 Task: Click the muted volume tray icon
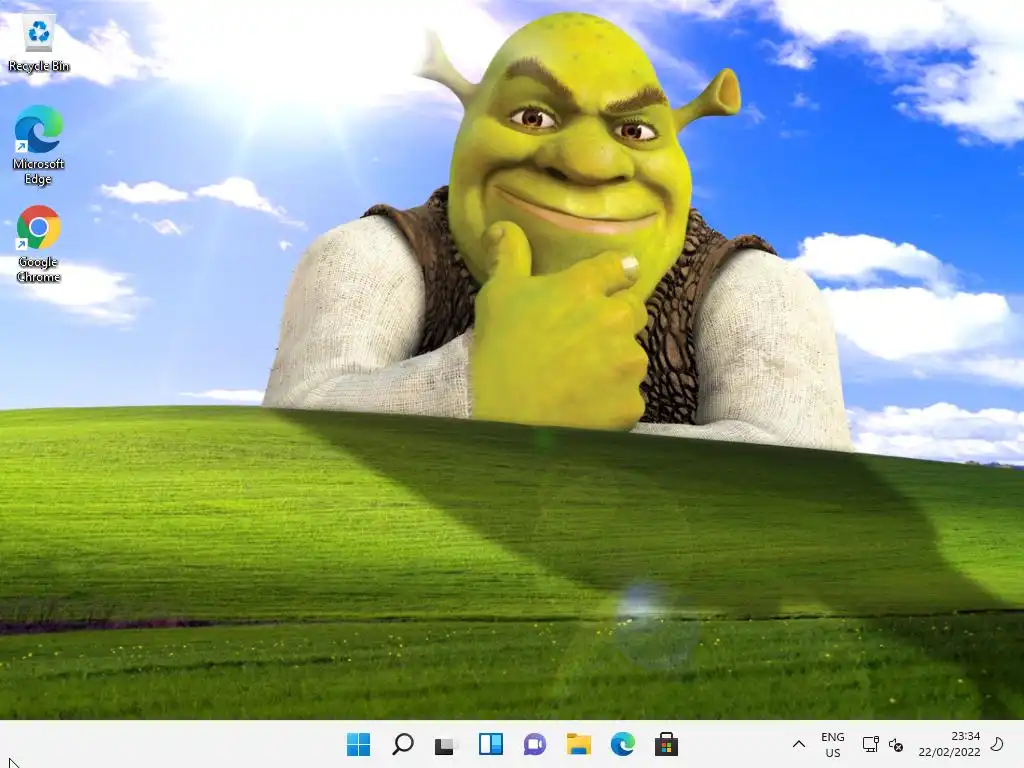pos(896,744)
